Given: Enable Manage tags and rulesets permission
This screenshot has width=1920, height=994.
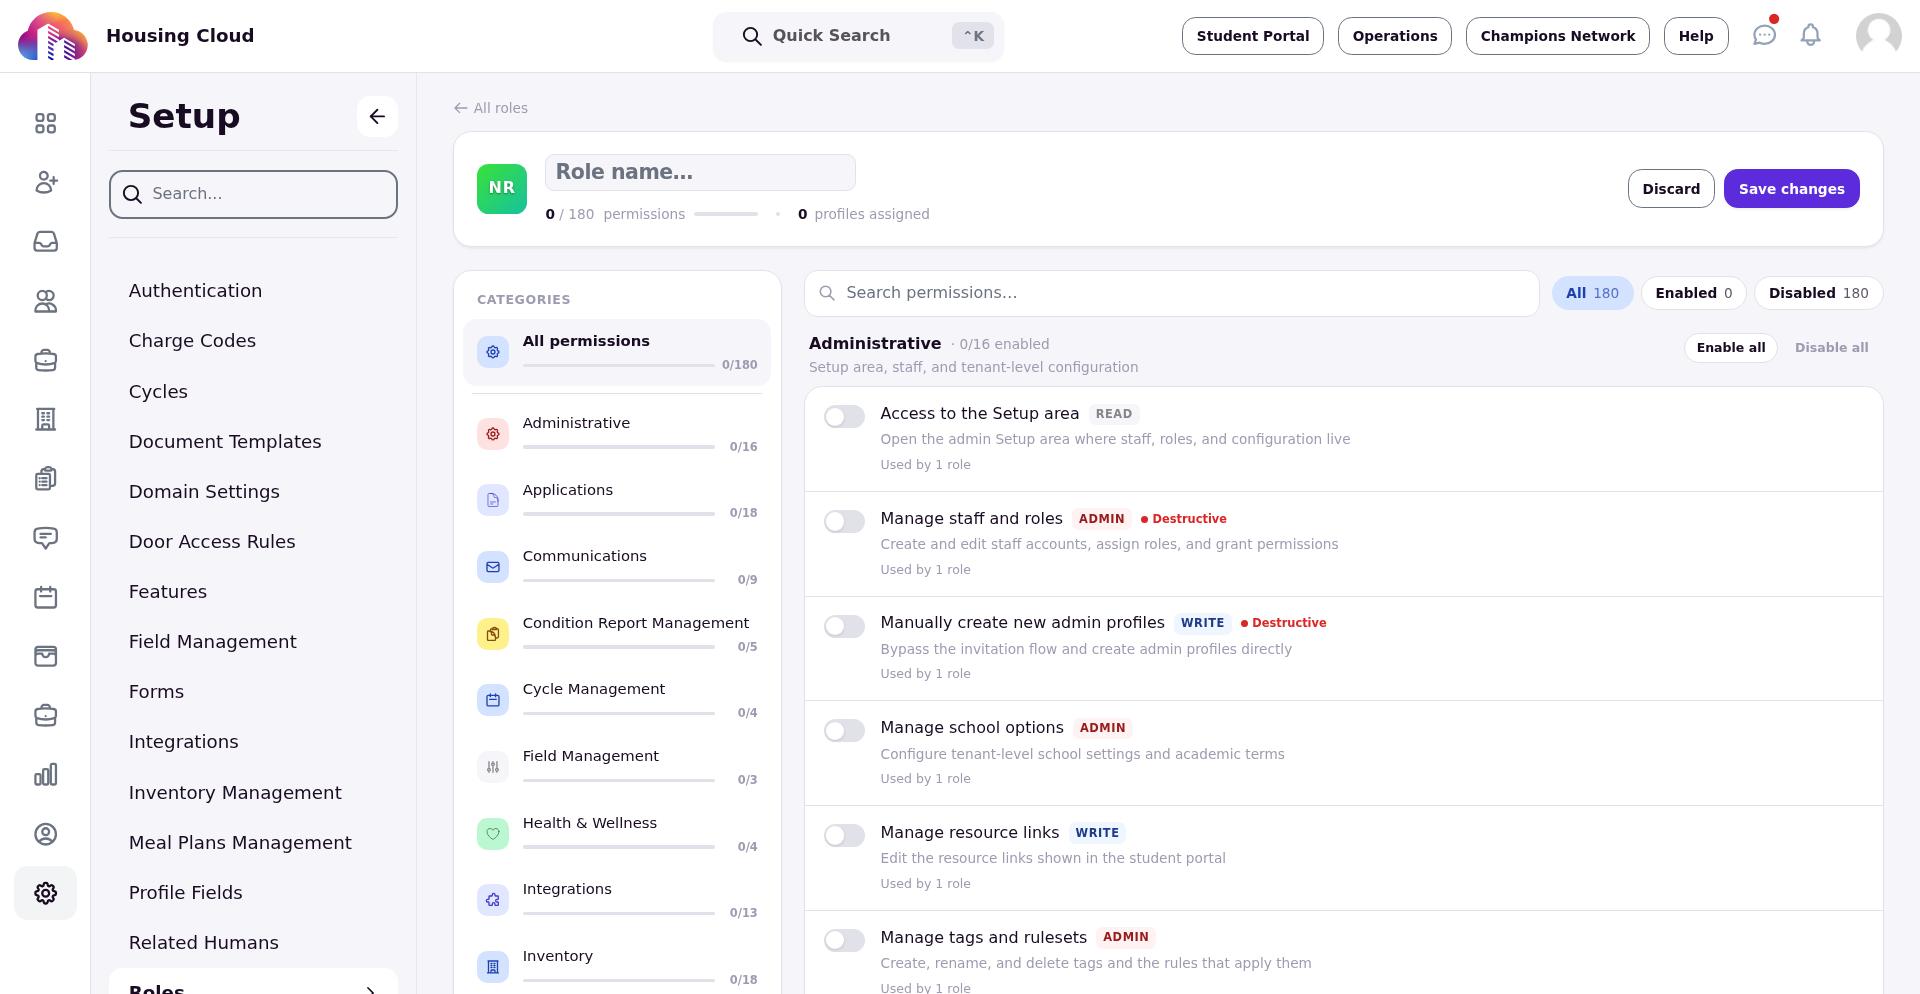Looking at the screenshot, I should [x=844, y=940].
